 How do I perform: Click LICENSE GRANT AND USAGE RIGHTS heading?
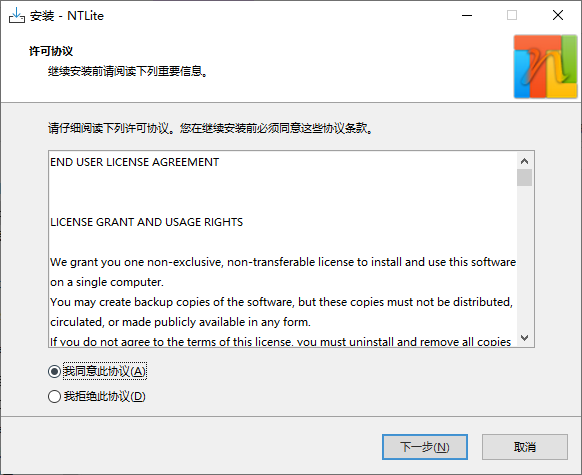pos(147,222)
